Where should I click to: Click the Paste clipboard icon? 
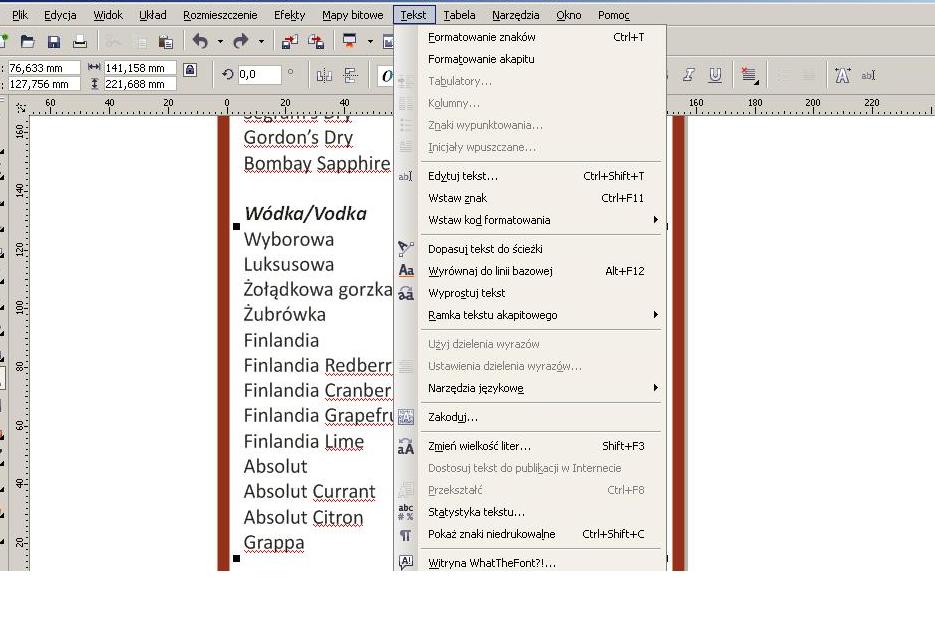(x=166, y=42)
